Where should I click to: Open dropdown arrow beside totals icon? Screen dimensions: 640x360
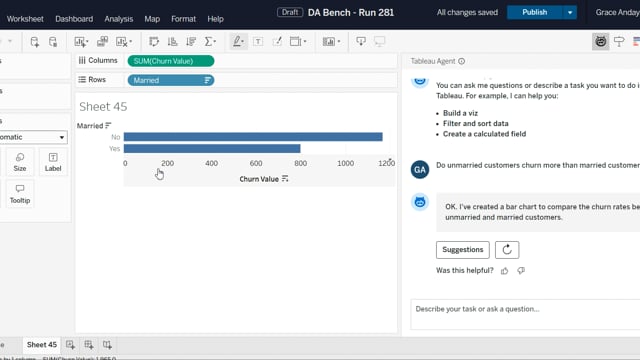click(215, 42)
